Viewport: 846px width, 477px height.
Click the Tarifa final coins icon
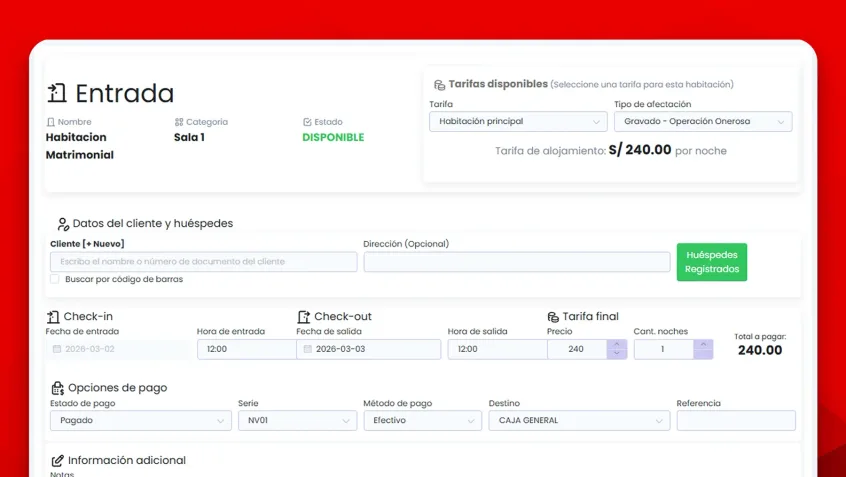pyautogui.click(x=553, y=317)
